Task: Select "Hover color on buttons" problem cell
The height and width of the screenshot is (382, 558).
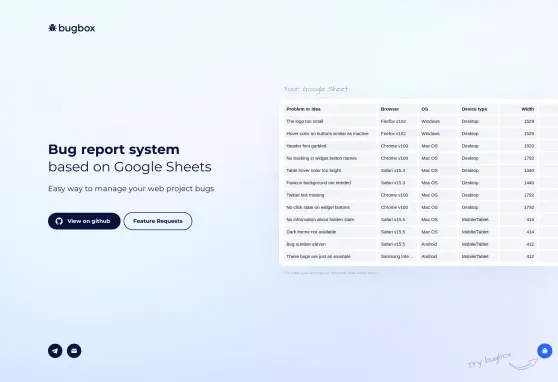Action: coord(330,134)
